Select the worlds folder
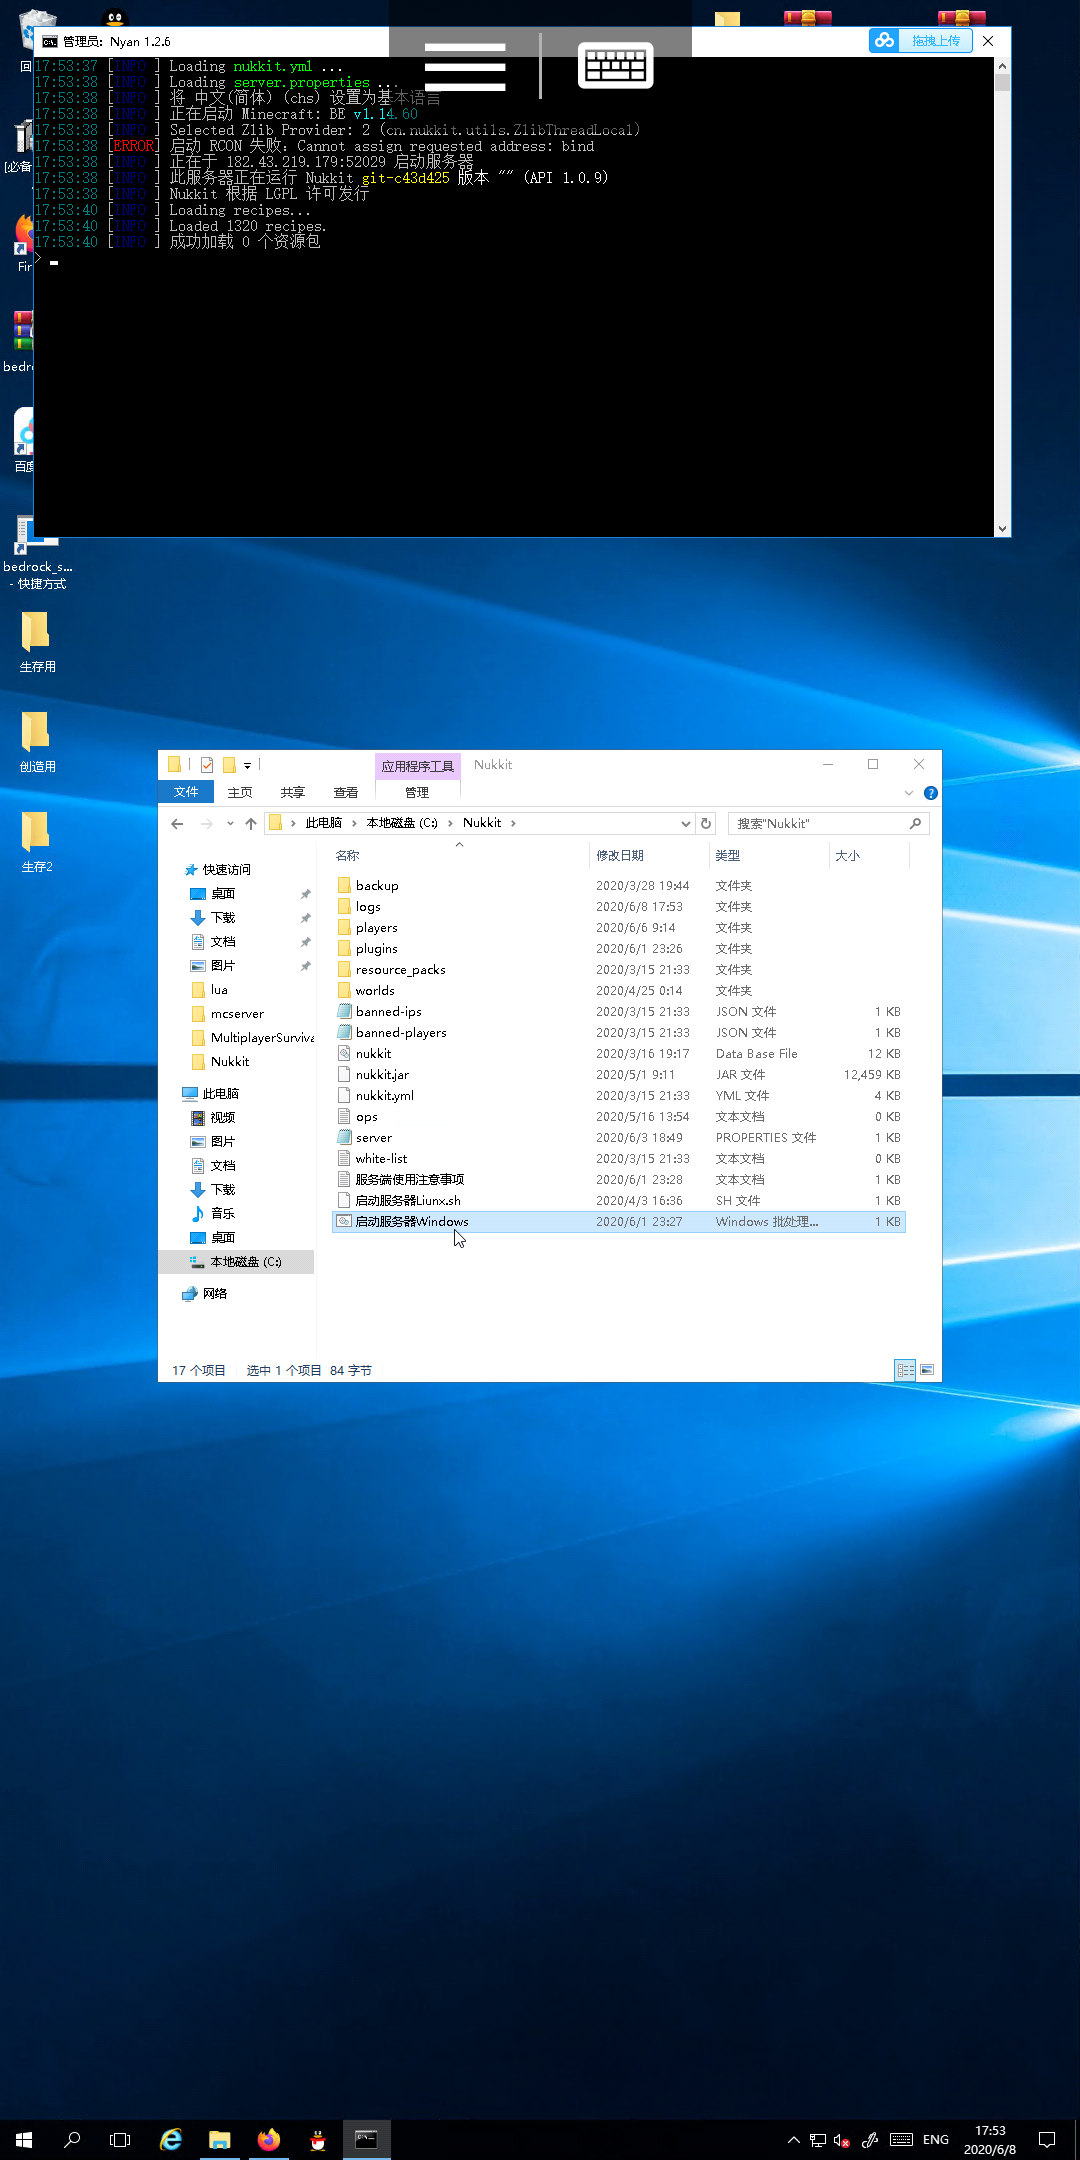Viewport: 1080px width, 2160px height. (618, 991)
